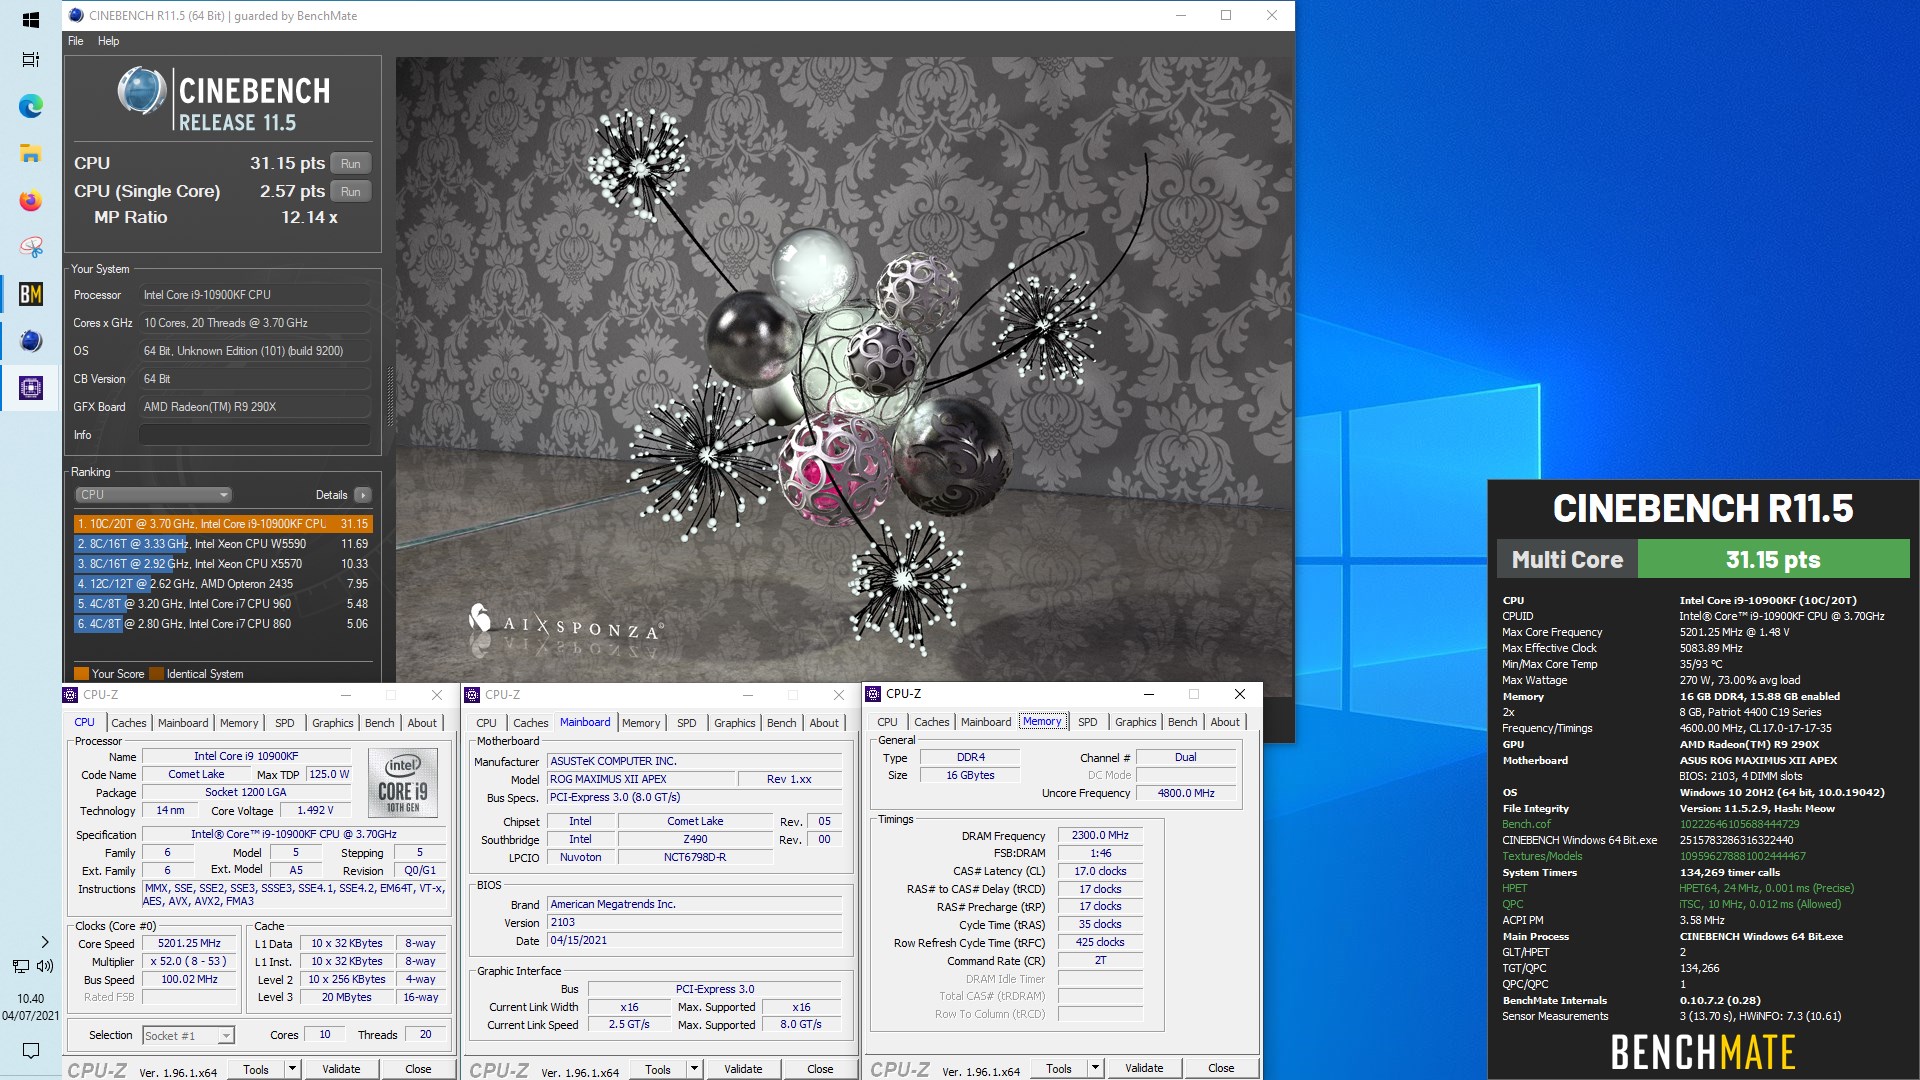The width and height of the screenshot is (1920, 1080).
Task: Launch Microsoft Edge from the taskbar
Action: 30,106
